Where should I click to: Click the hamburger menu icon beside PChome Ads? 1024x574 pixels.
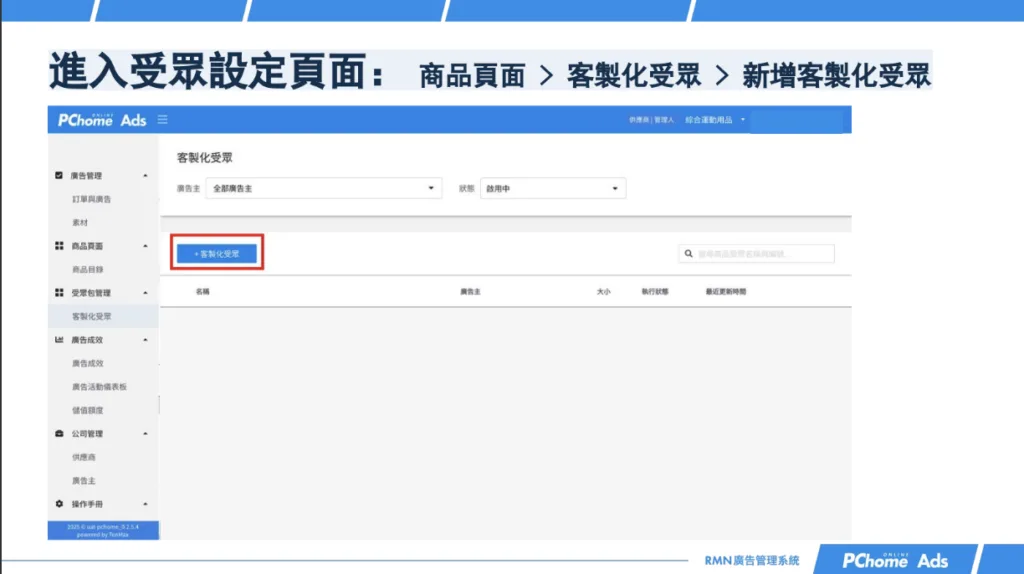tap(162, 120)
